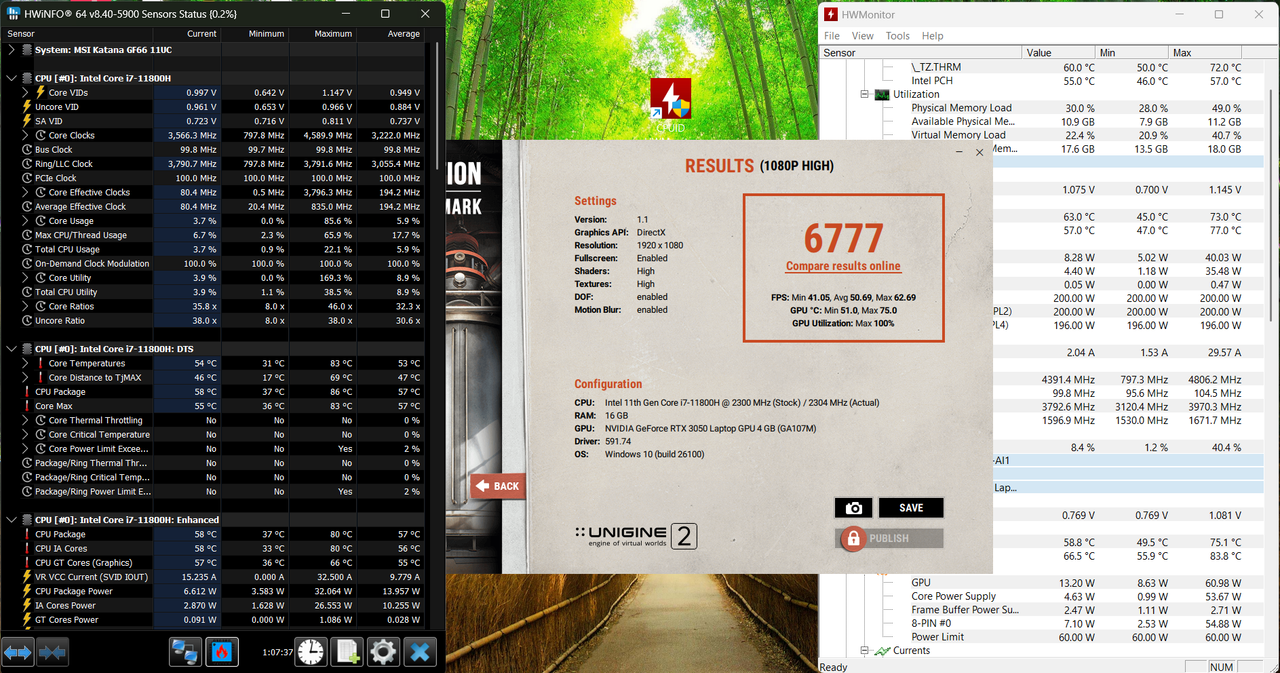This screenshot has height=673, width=1280.
Task: Click the flame chip stress icon in HWiNFO
Action: (222, 652)
